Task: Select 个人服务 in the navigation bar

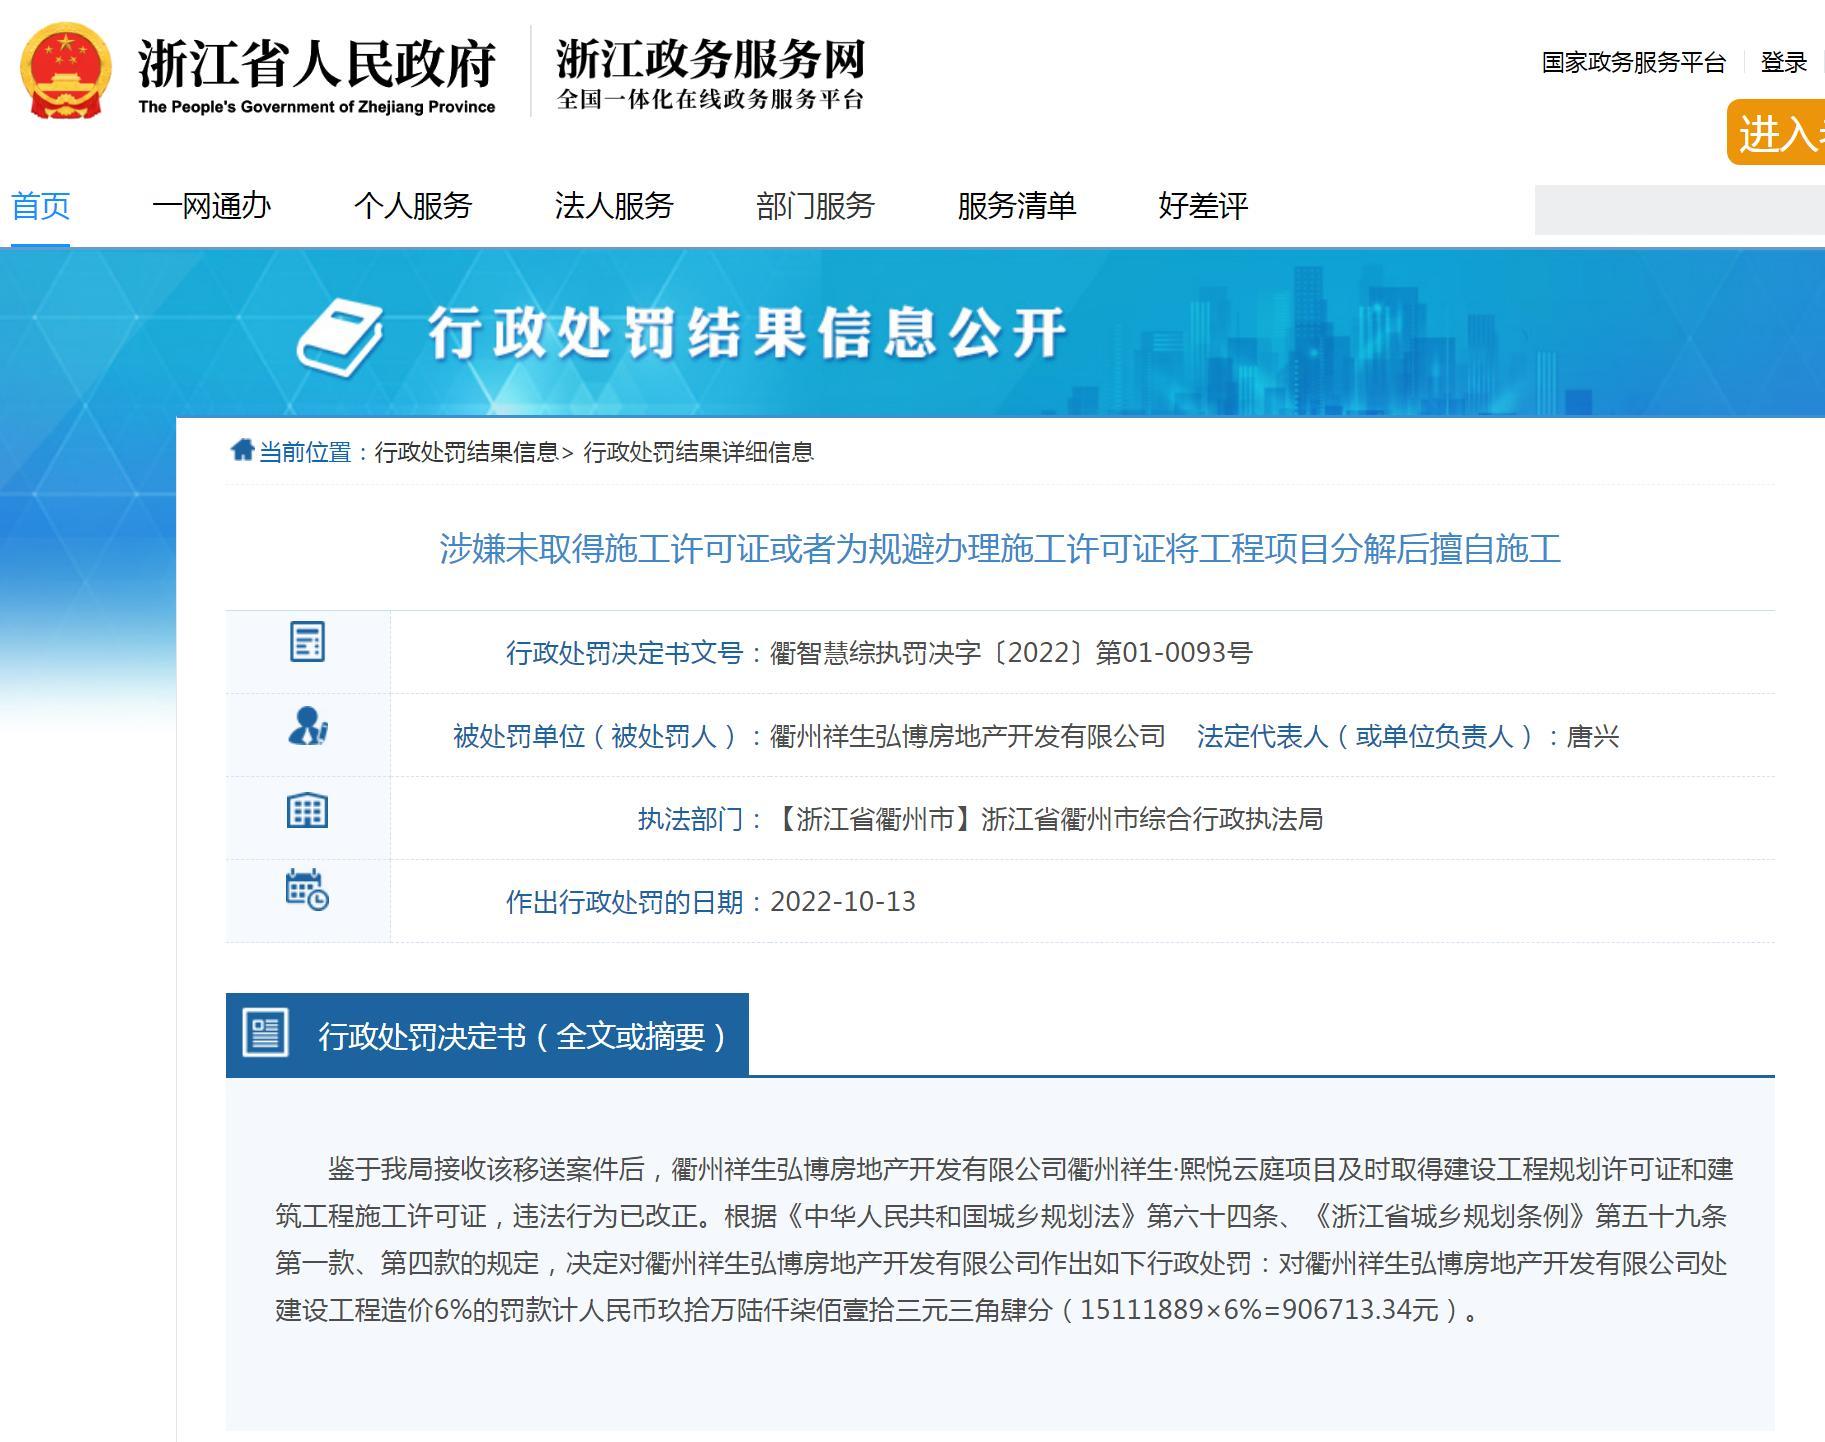Action: pyautogui.click(x=413, y=207)
